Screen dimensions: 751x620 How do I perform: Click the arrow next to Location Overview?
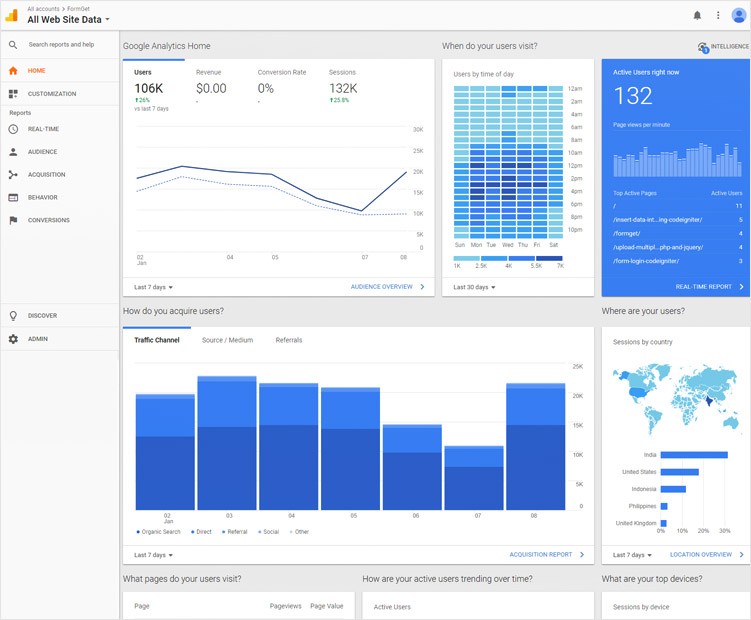pyautogui.click(x=741, y=554)
